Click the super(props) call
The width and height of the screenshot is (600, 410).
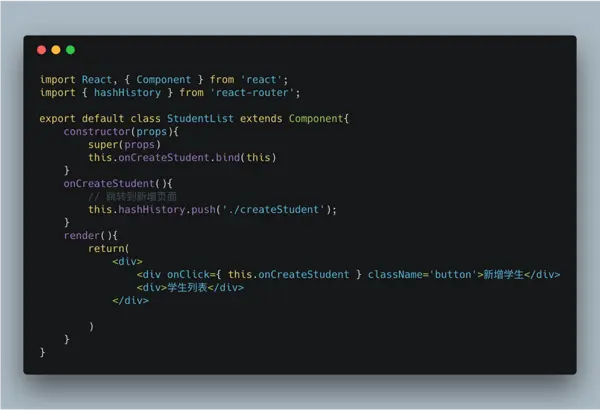coord(124,145)
